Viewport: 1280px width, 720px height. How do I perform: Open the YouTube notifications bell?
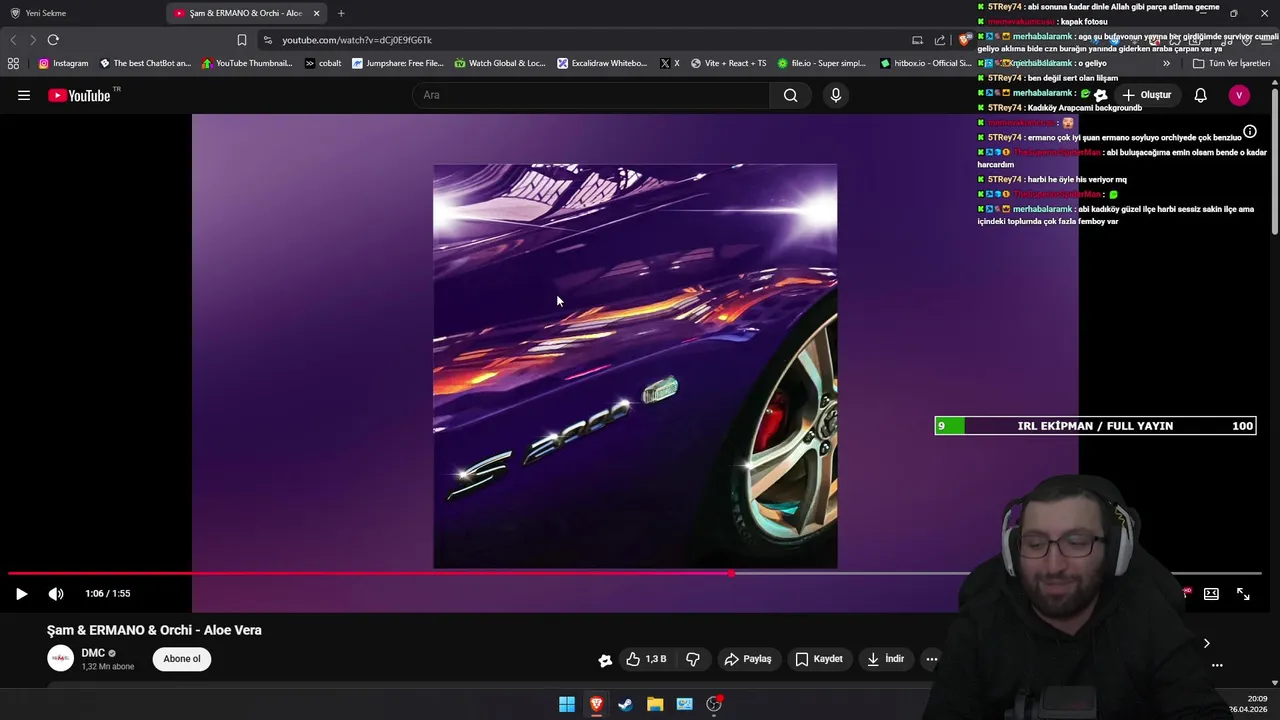1201,95
